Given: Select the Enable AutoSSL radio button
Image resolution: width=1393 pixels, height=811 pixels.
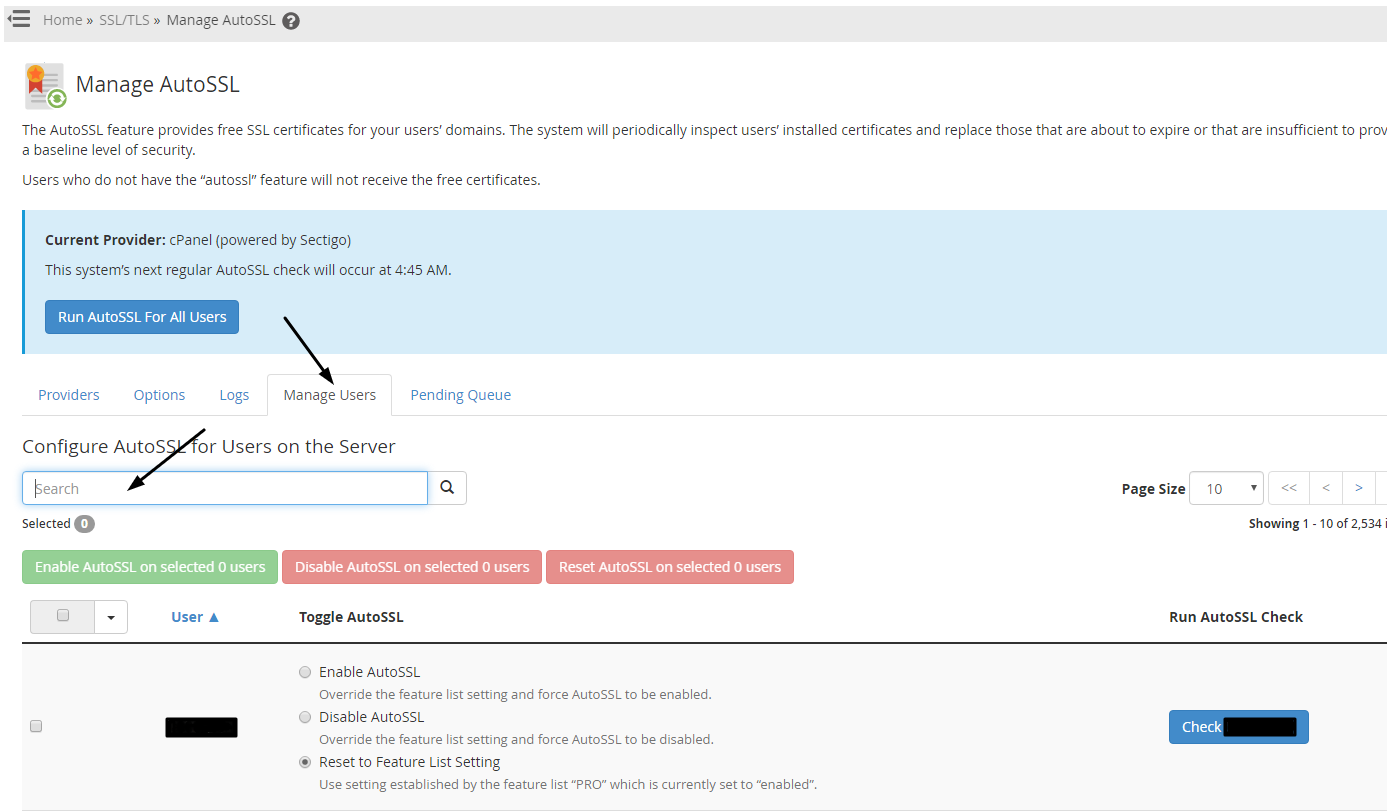Looking at the screenshot, I should tap(305, 671).
